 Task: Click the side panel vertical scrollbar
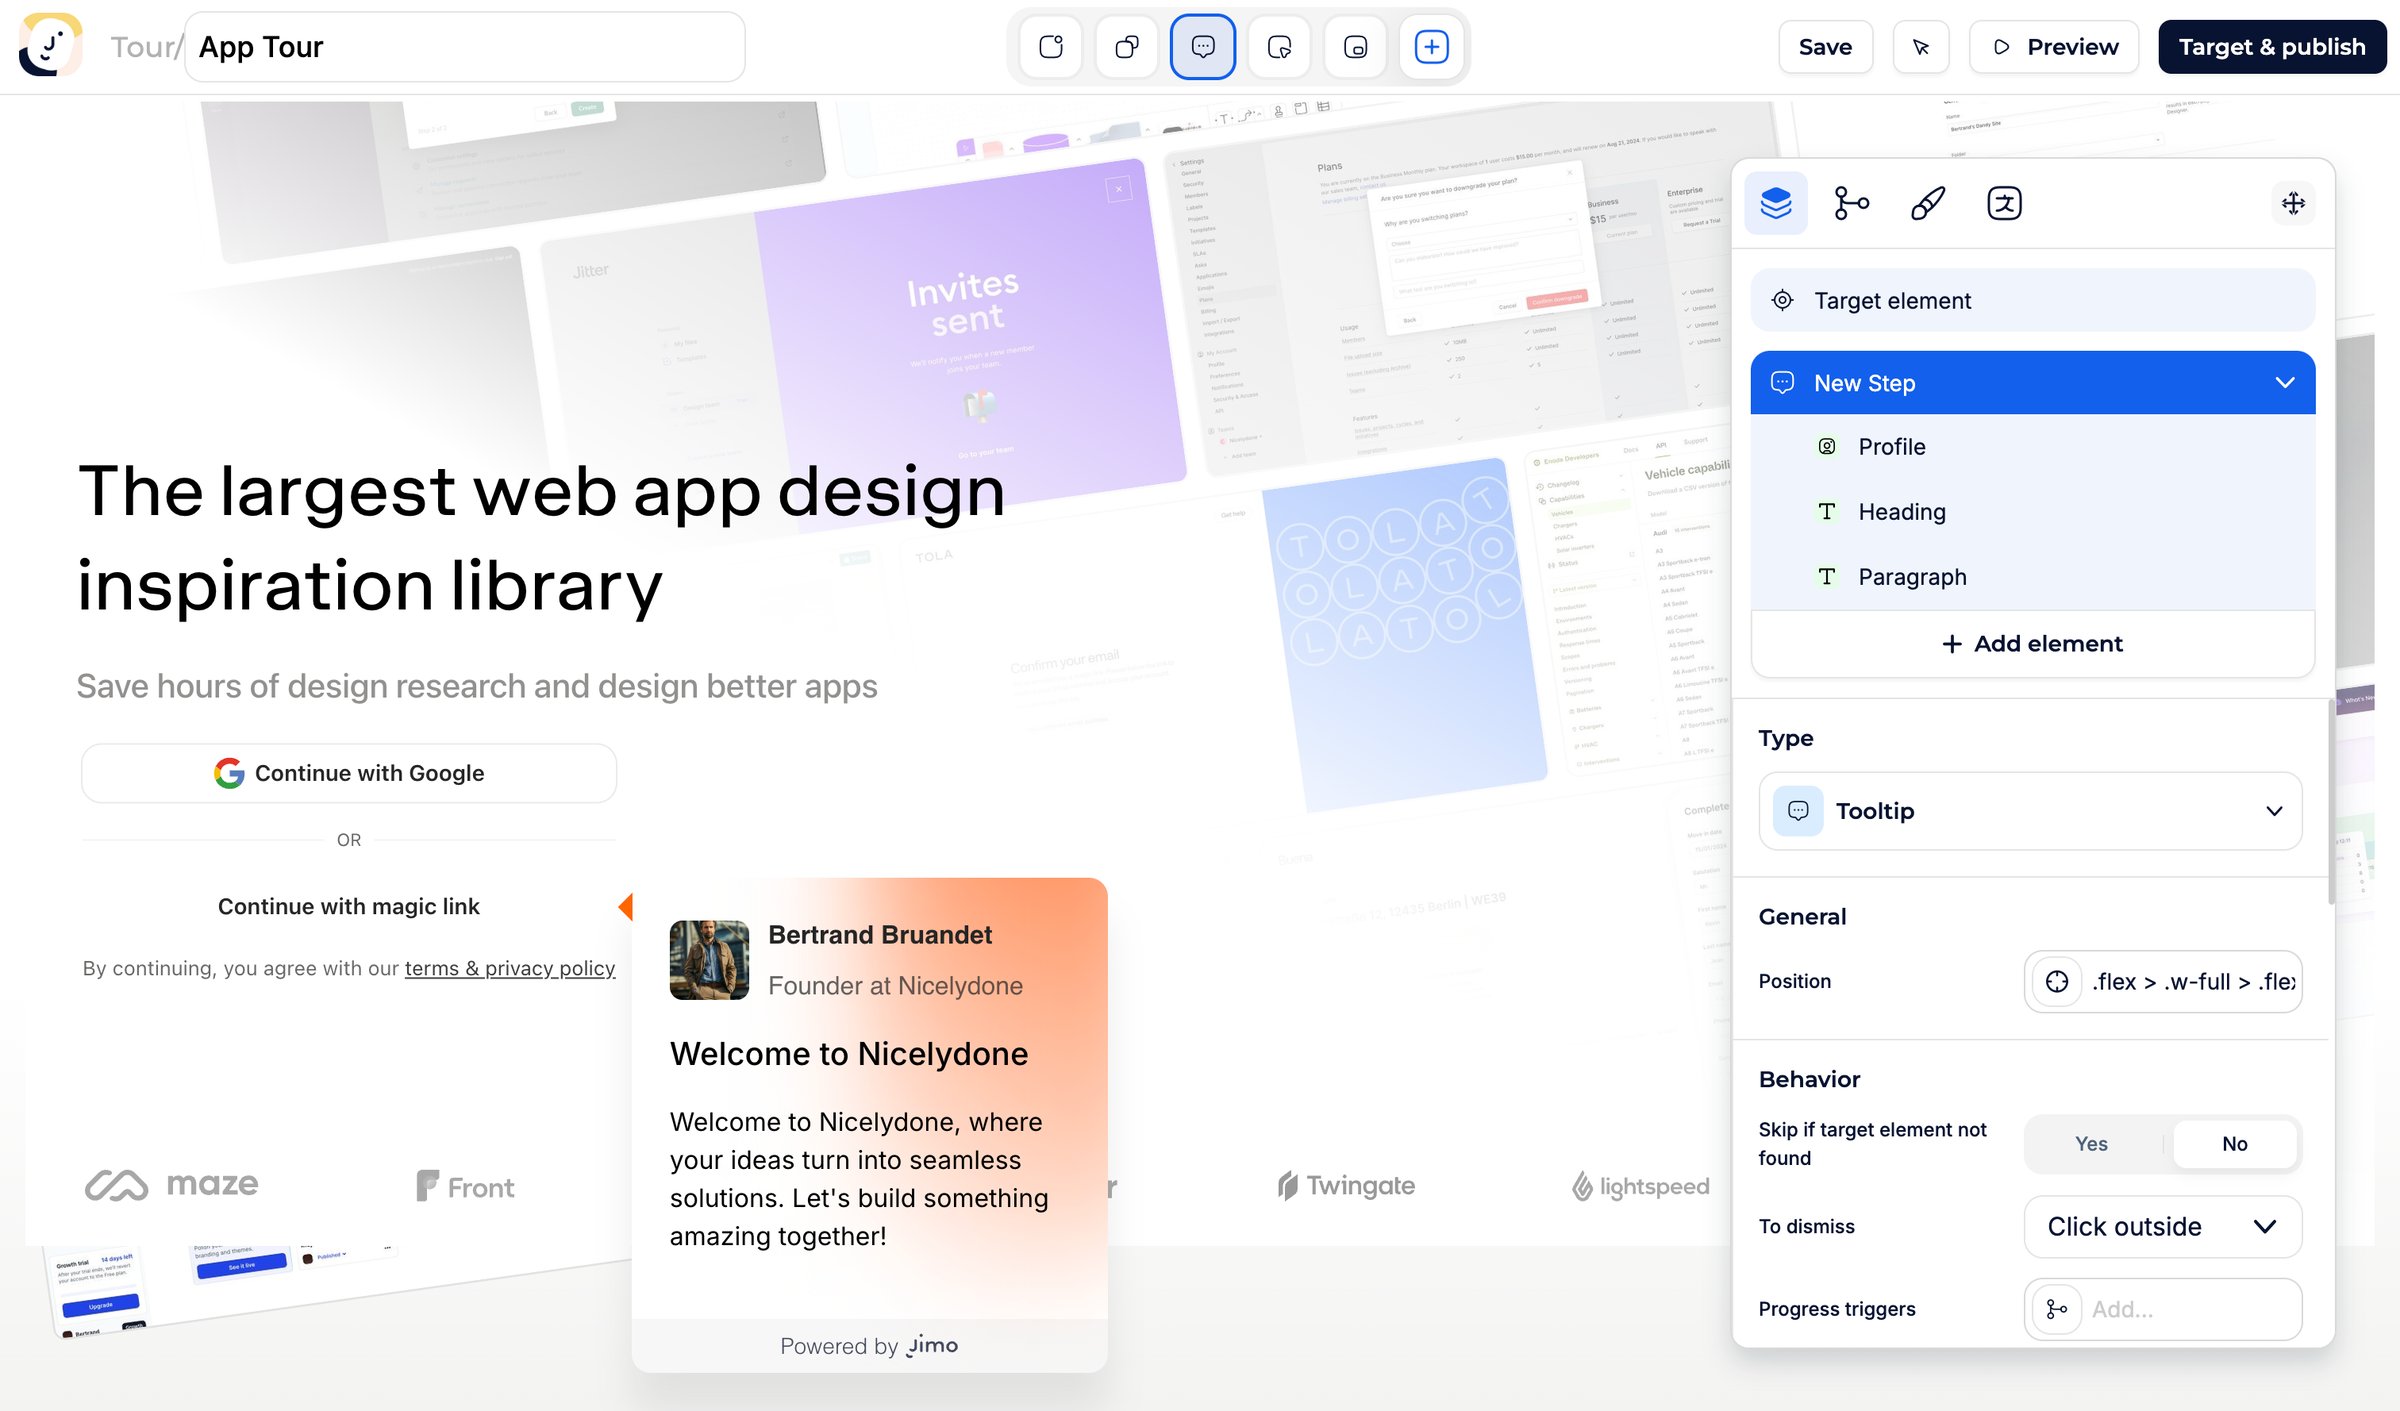[x=2331, y=801]
